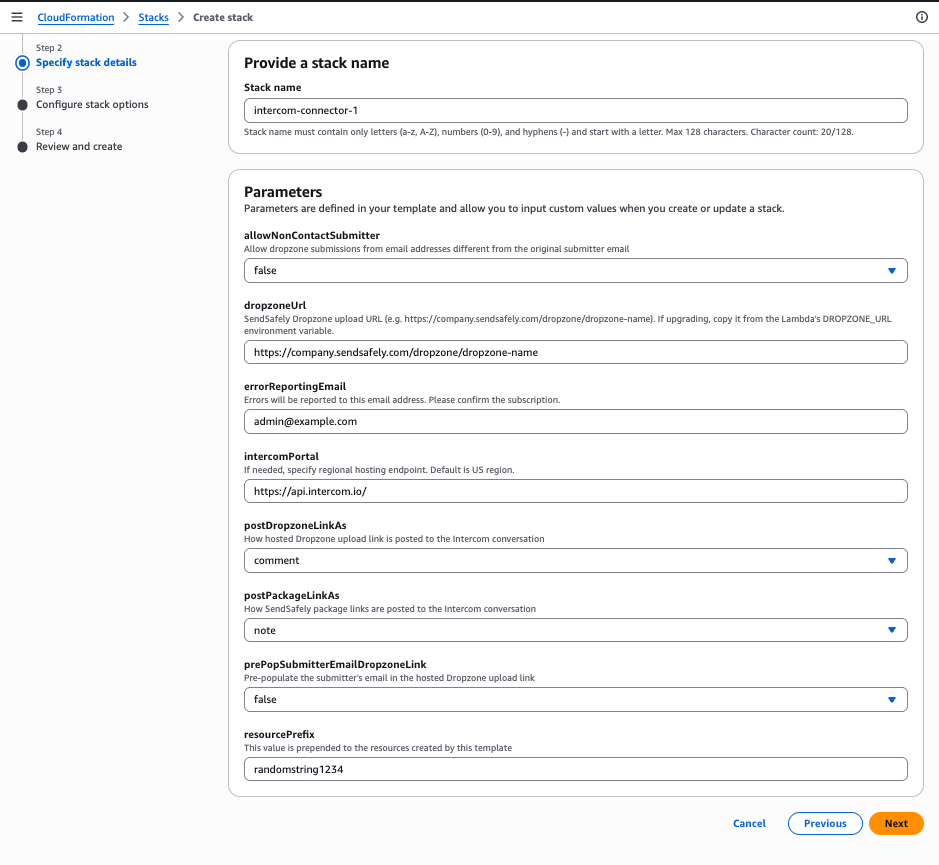The width and height of the screenshot is (939, 865).
Task: Click the 'errorReportingEmail' parameter label
Action: (295, 386)
